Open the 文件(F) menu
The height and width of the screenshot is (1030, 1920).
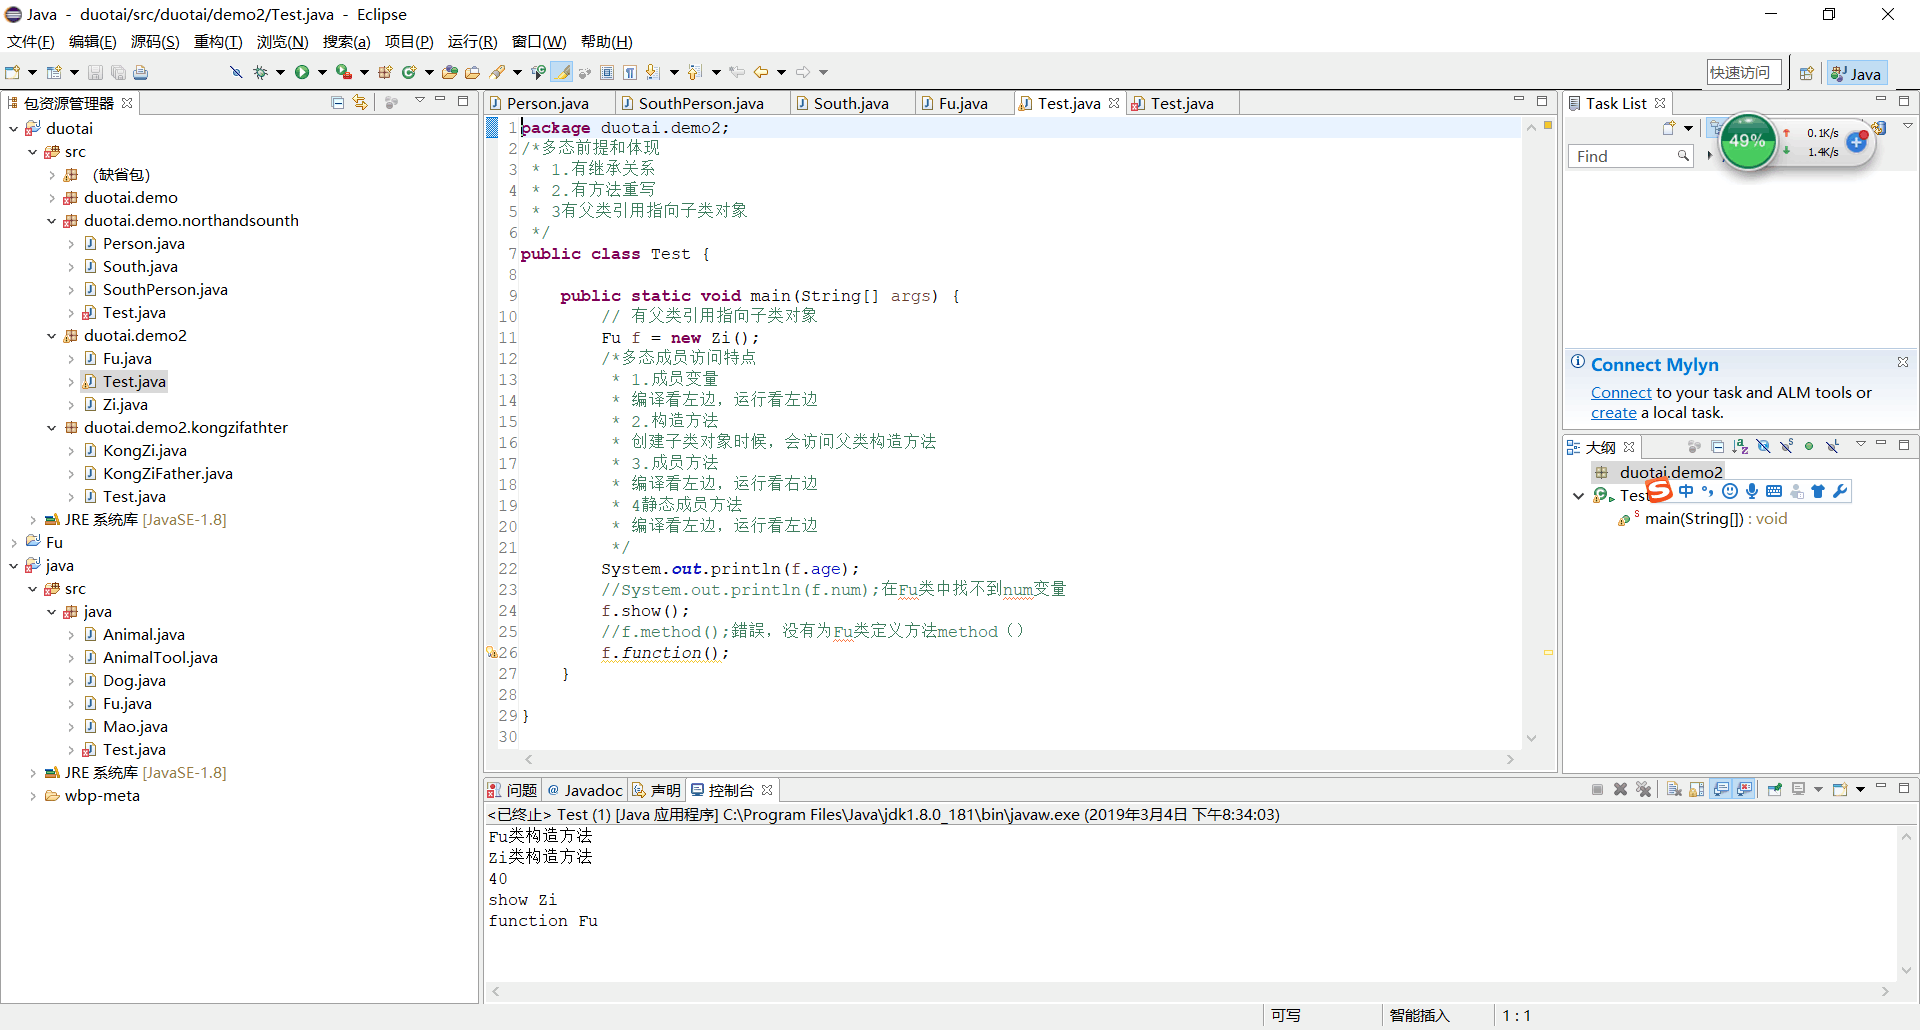[31, 41]
